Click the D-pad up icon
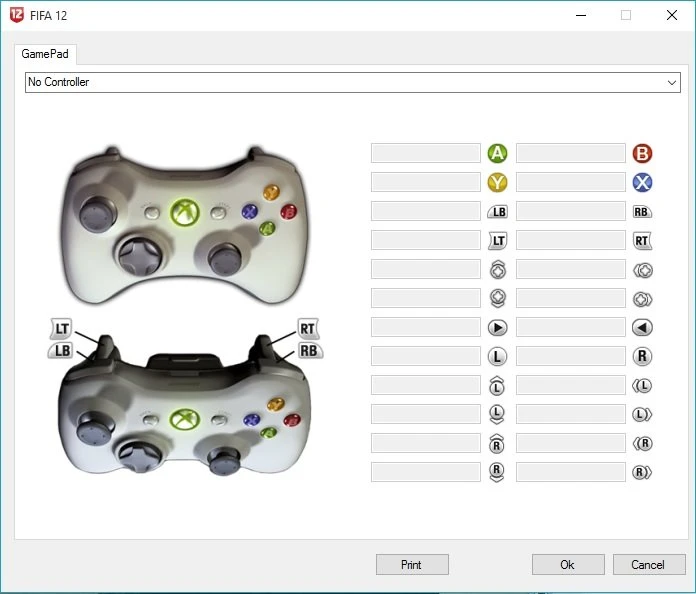 (498, 269)
